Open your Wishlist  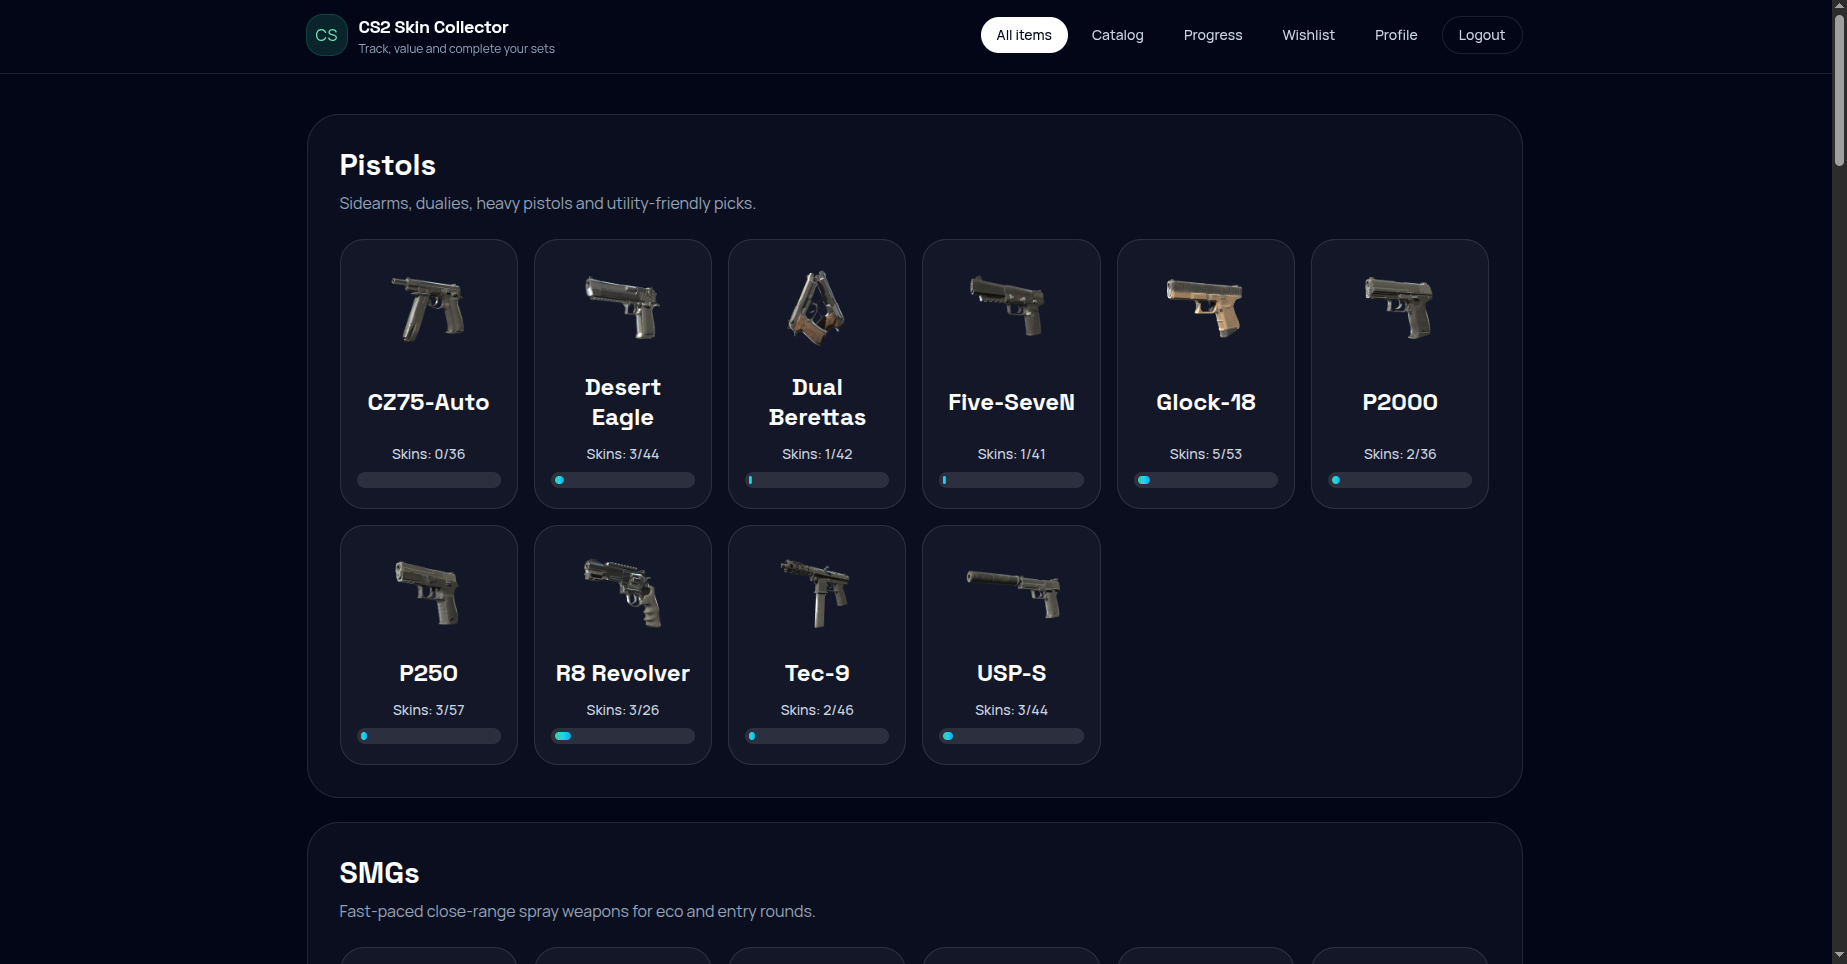pos(1308,35)
